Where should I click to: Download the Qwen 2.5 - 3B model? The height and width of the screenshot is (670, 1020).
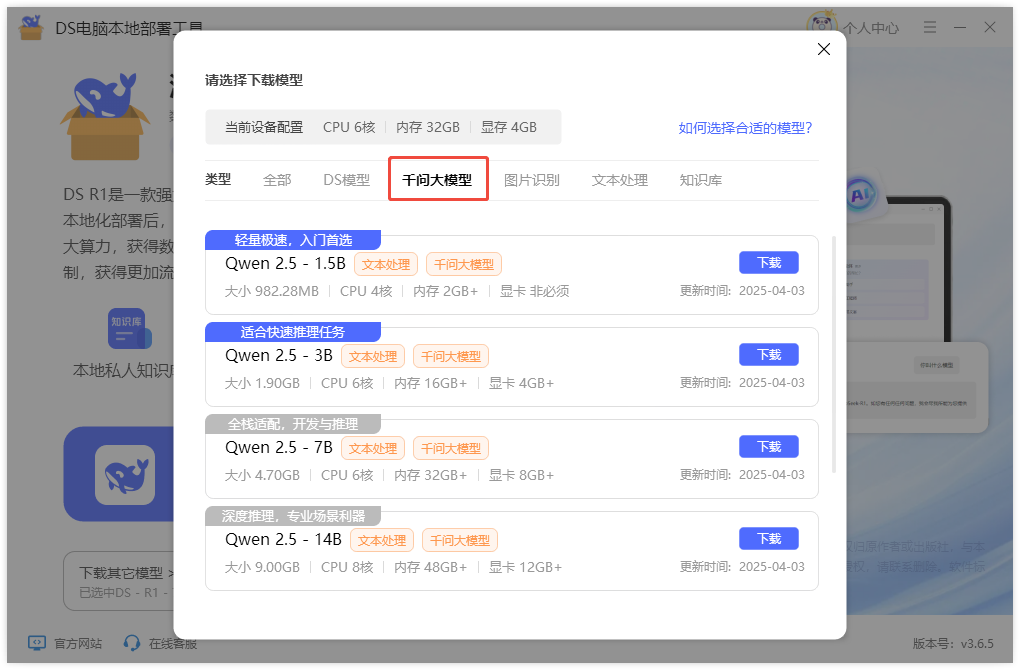769,355
